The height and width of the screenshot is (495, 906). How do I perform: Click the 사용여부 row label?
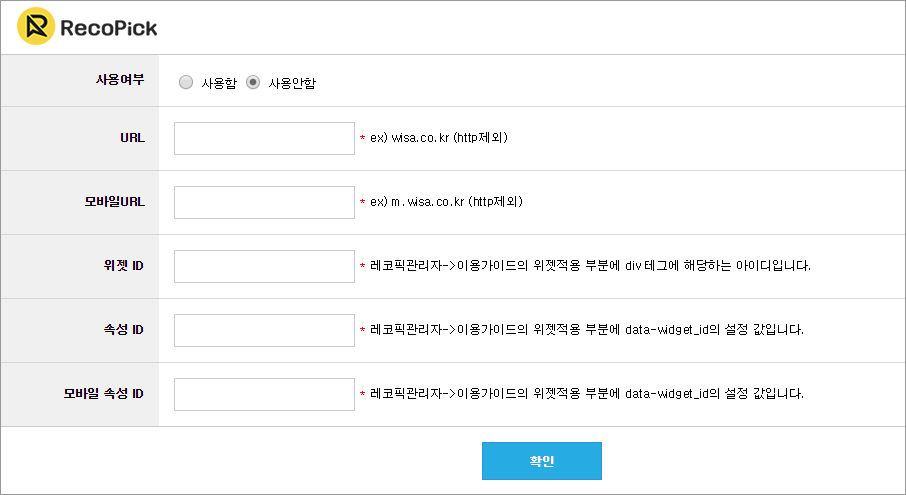coord(120,80)
